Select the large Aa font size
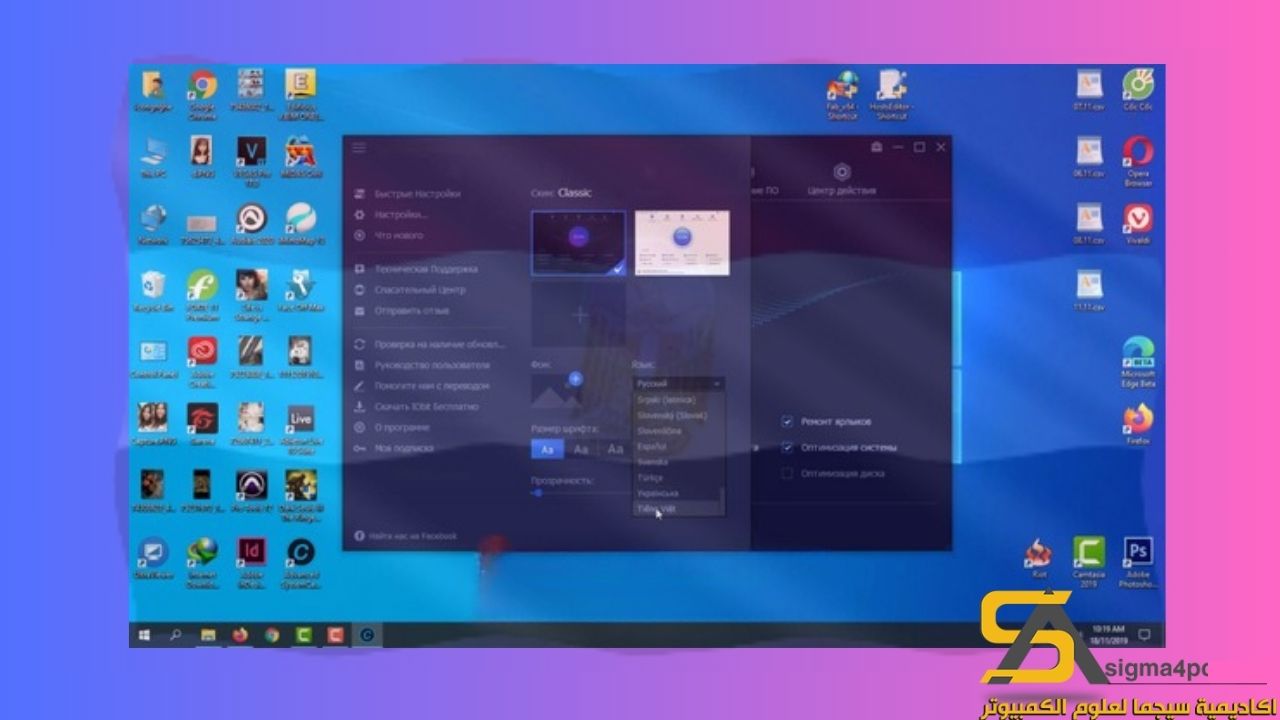 pyautogui.click(x=615, y=450)
